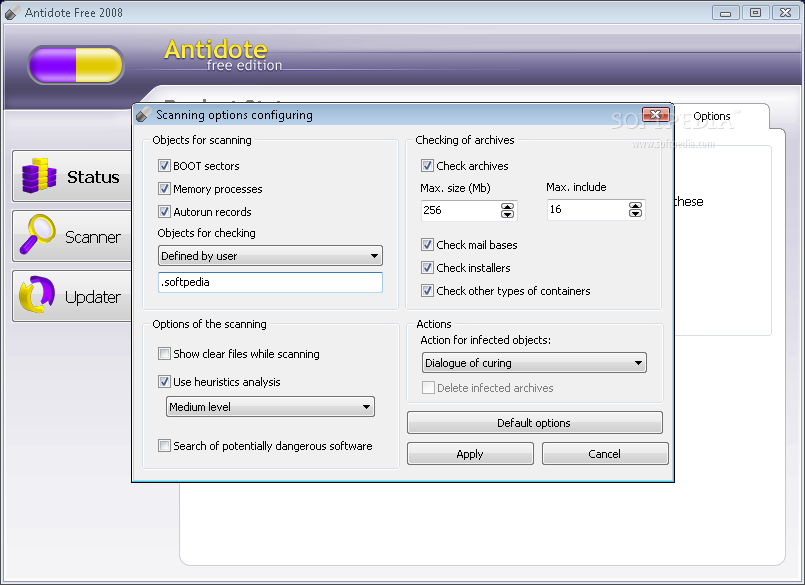Click the Updater circular arrows icon
The image size is (805, 585).
coord(37,295)
